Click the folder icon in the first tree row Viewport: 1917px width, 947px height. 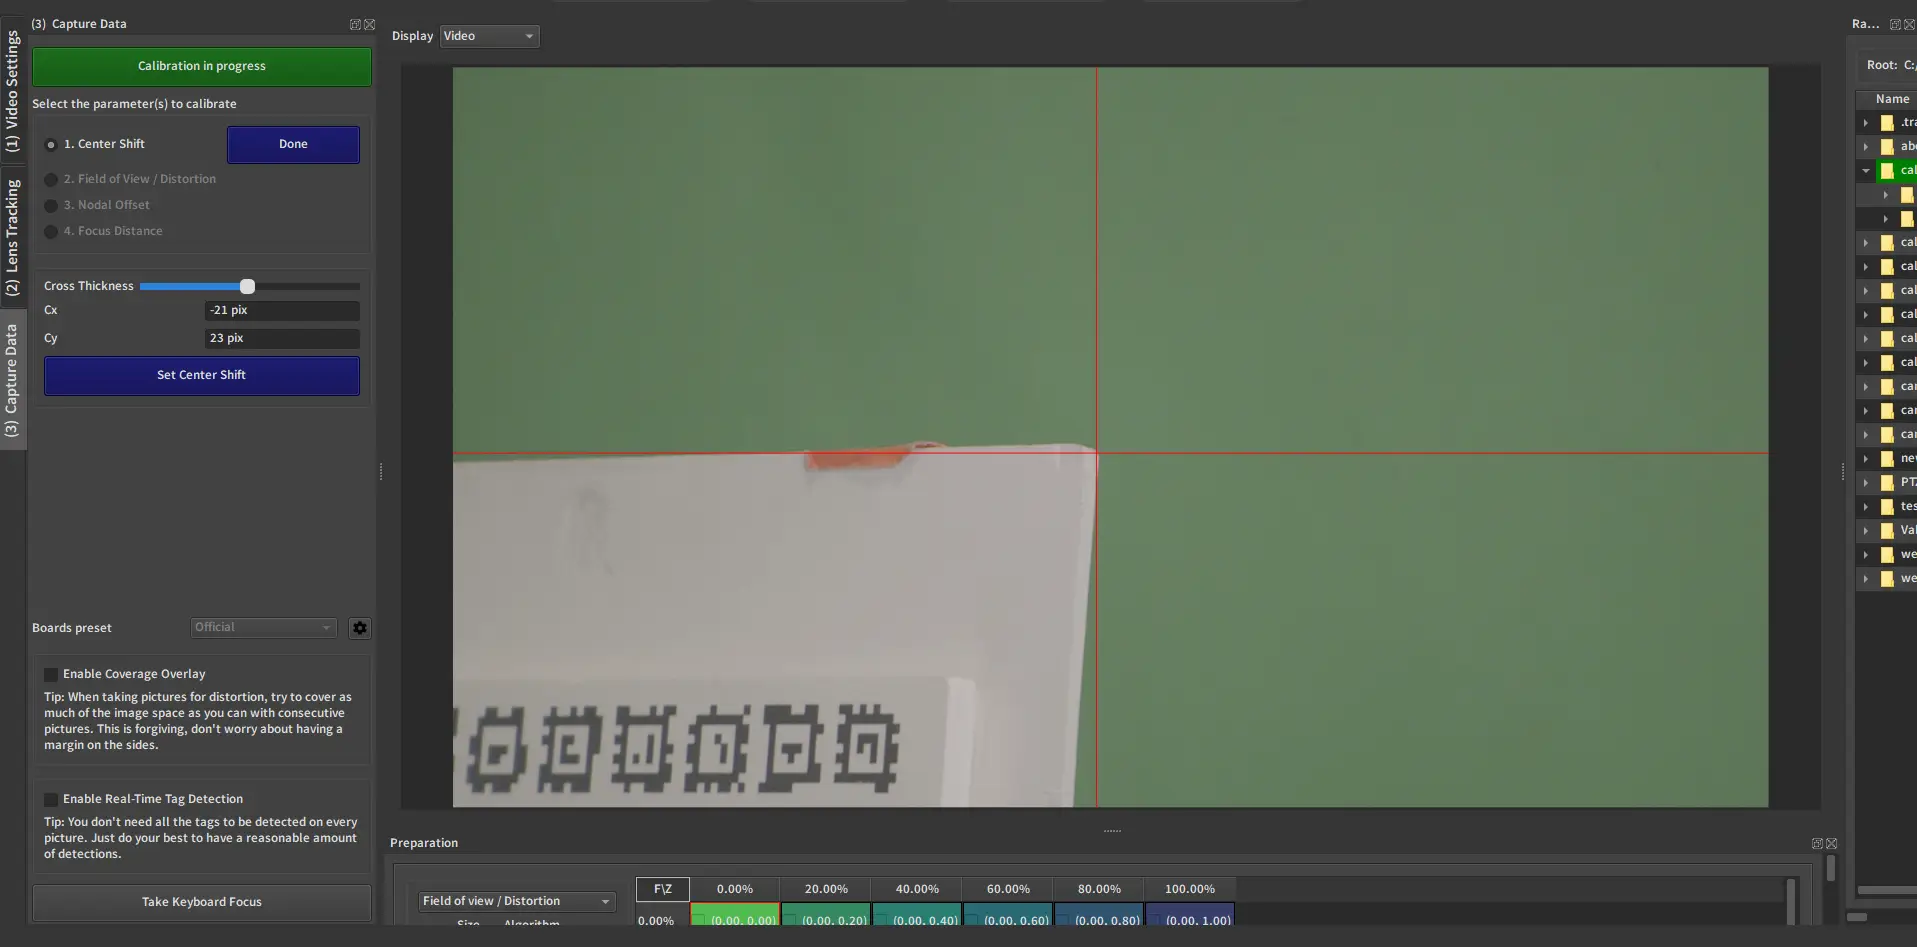pos(1887,123)
